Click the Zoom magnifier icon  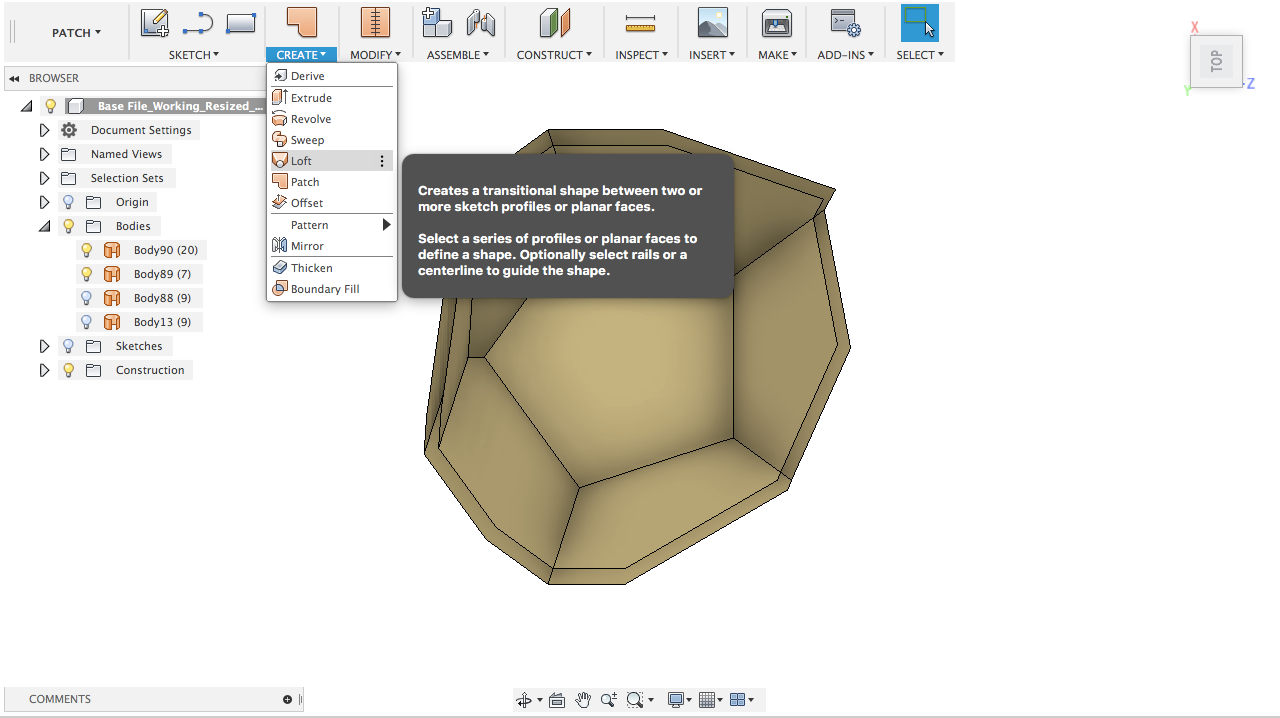pyautogui.click(x=608, y=700)
